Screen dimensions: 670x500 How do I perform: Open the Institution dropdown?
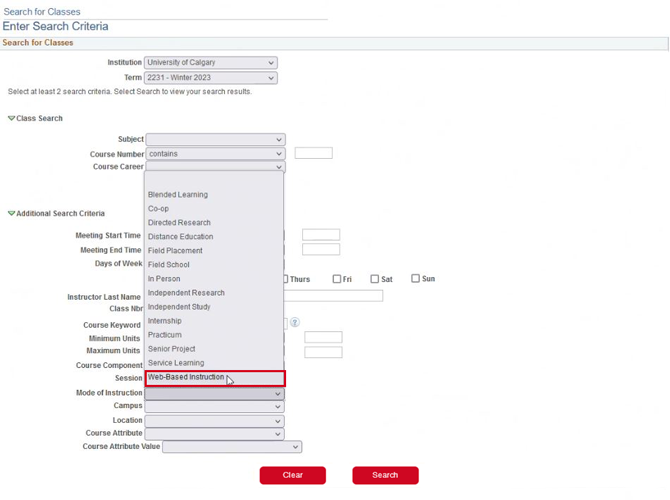pos(210,63)
